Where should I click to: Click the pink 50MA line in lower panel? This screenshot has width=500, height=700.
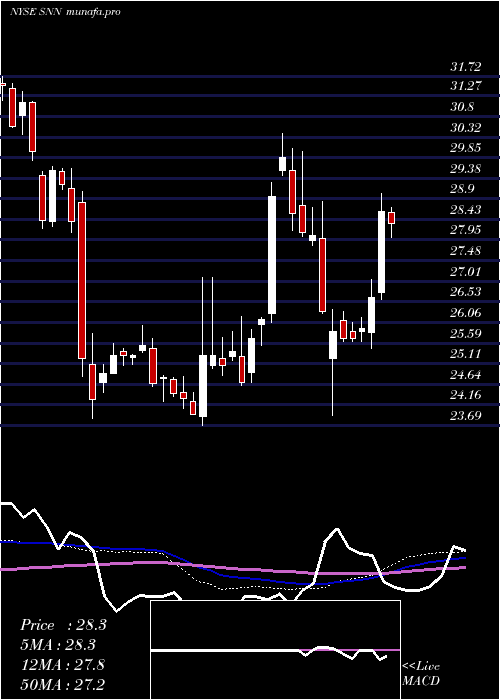click(232, 567)
